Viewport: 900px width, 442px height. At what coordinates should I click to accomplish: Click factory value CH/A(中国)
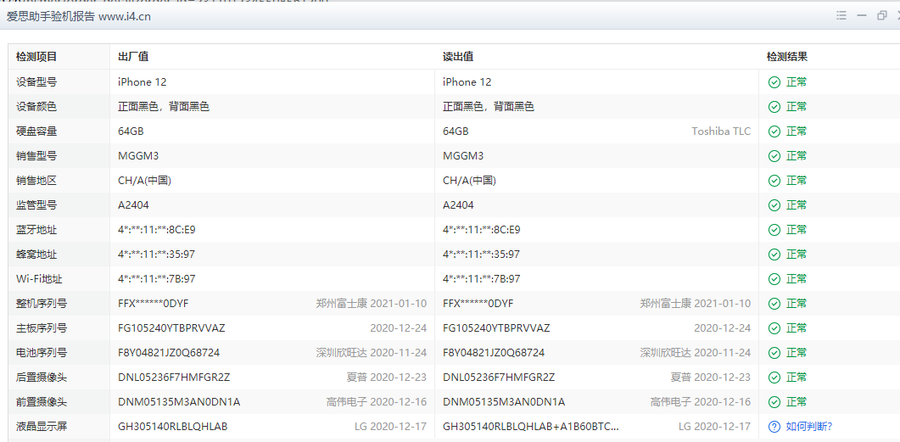tap(145, 181)
